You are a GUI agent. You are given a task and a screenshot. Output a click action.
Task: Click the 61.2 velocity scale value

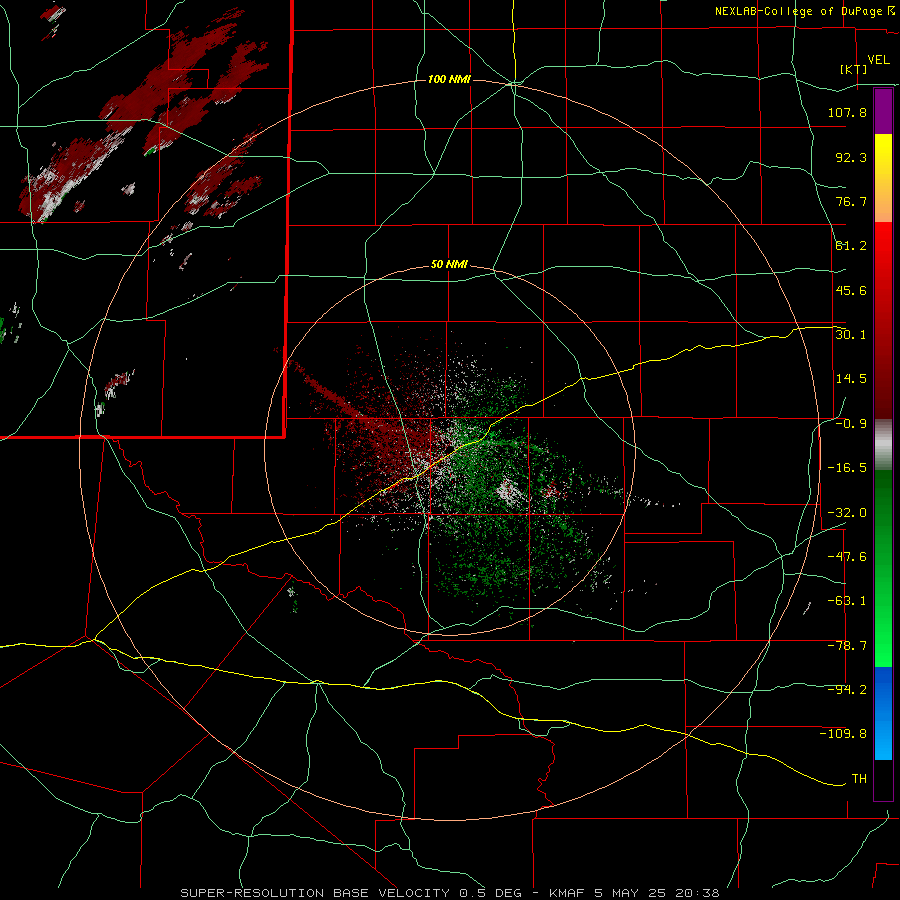pos(851,246)
